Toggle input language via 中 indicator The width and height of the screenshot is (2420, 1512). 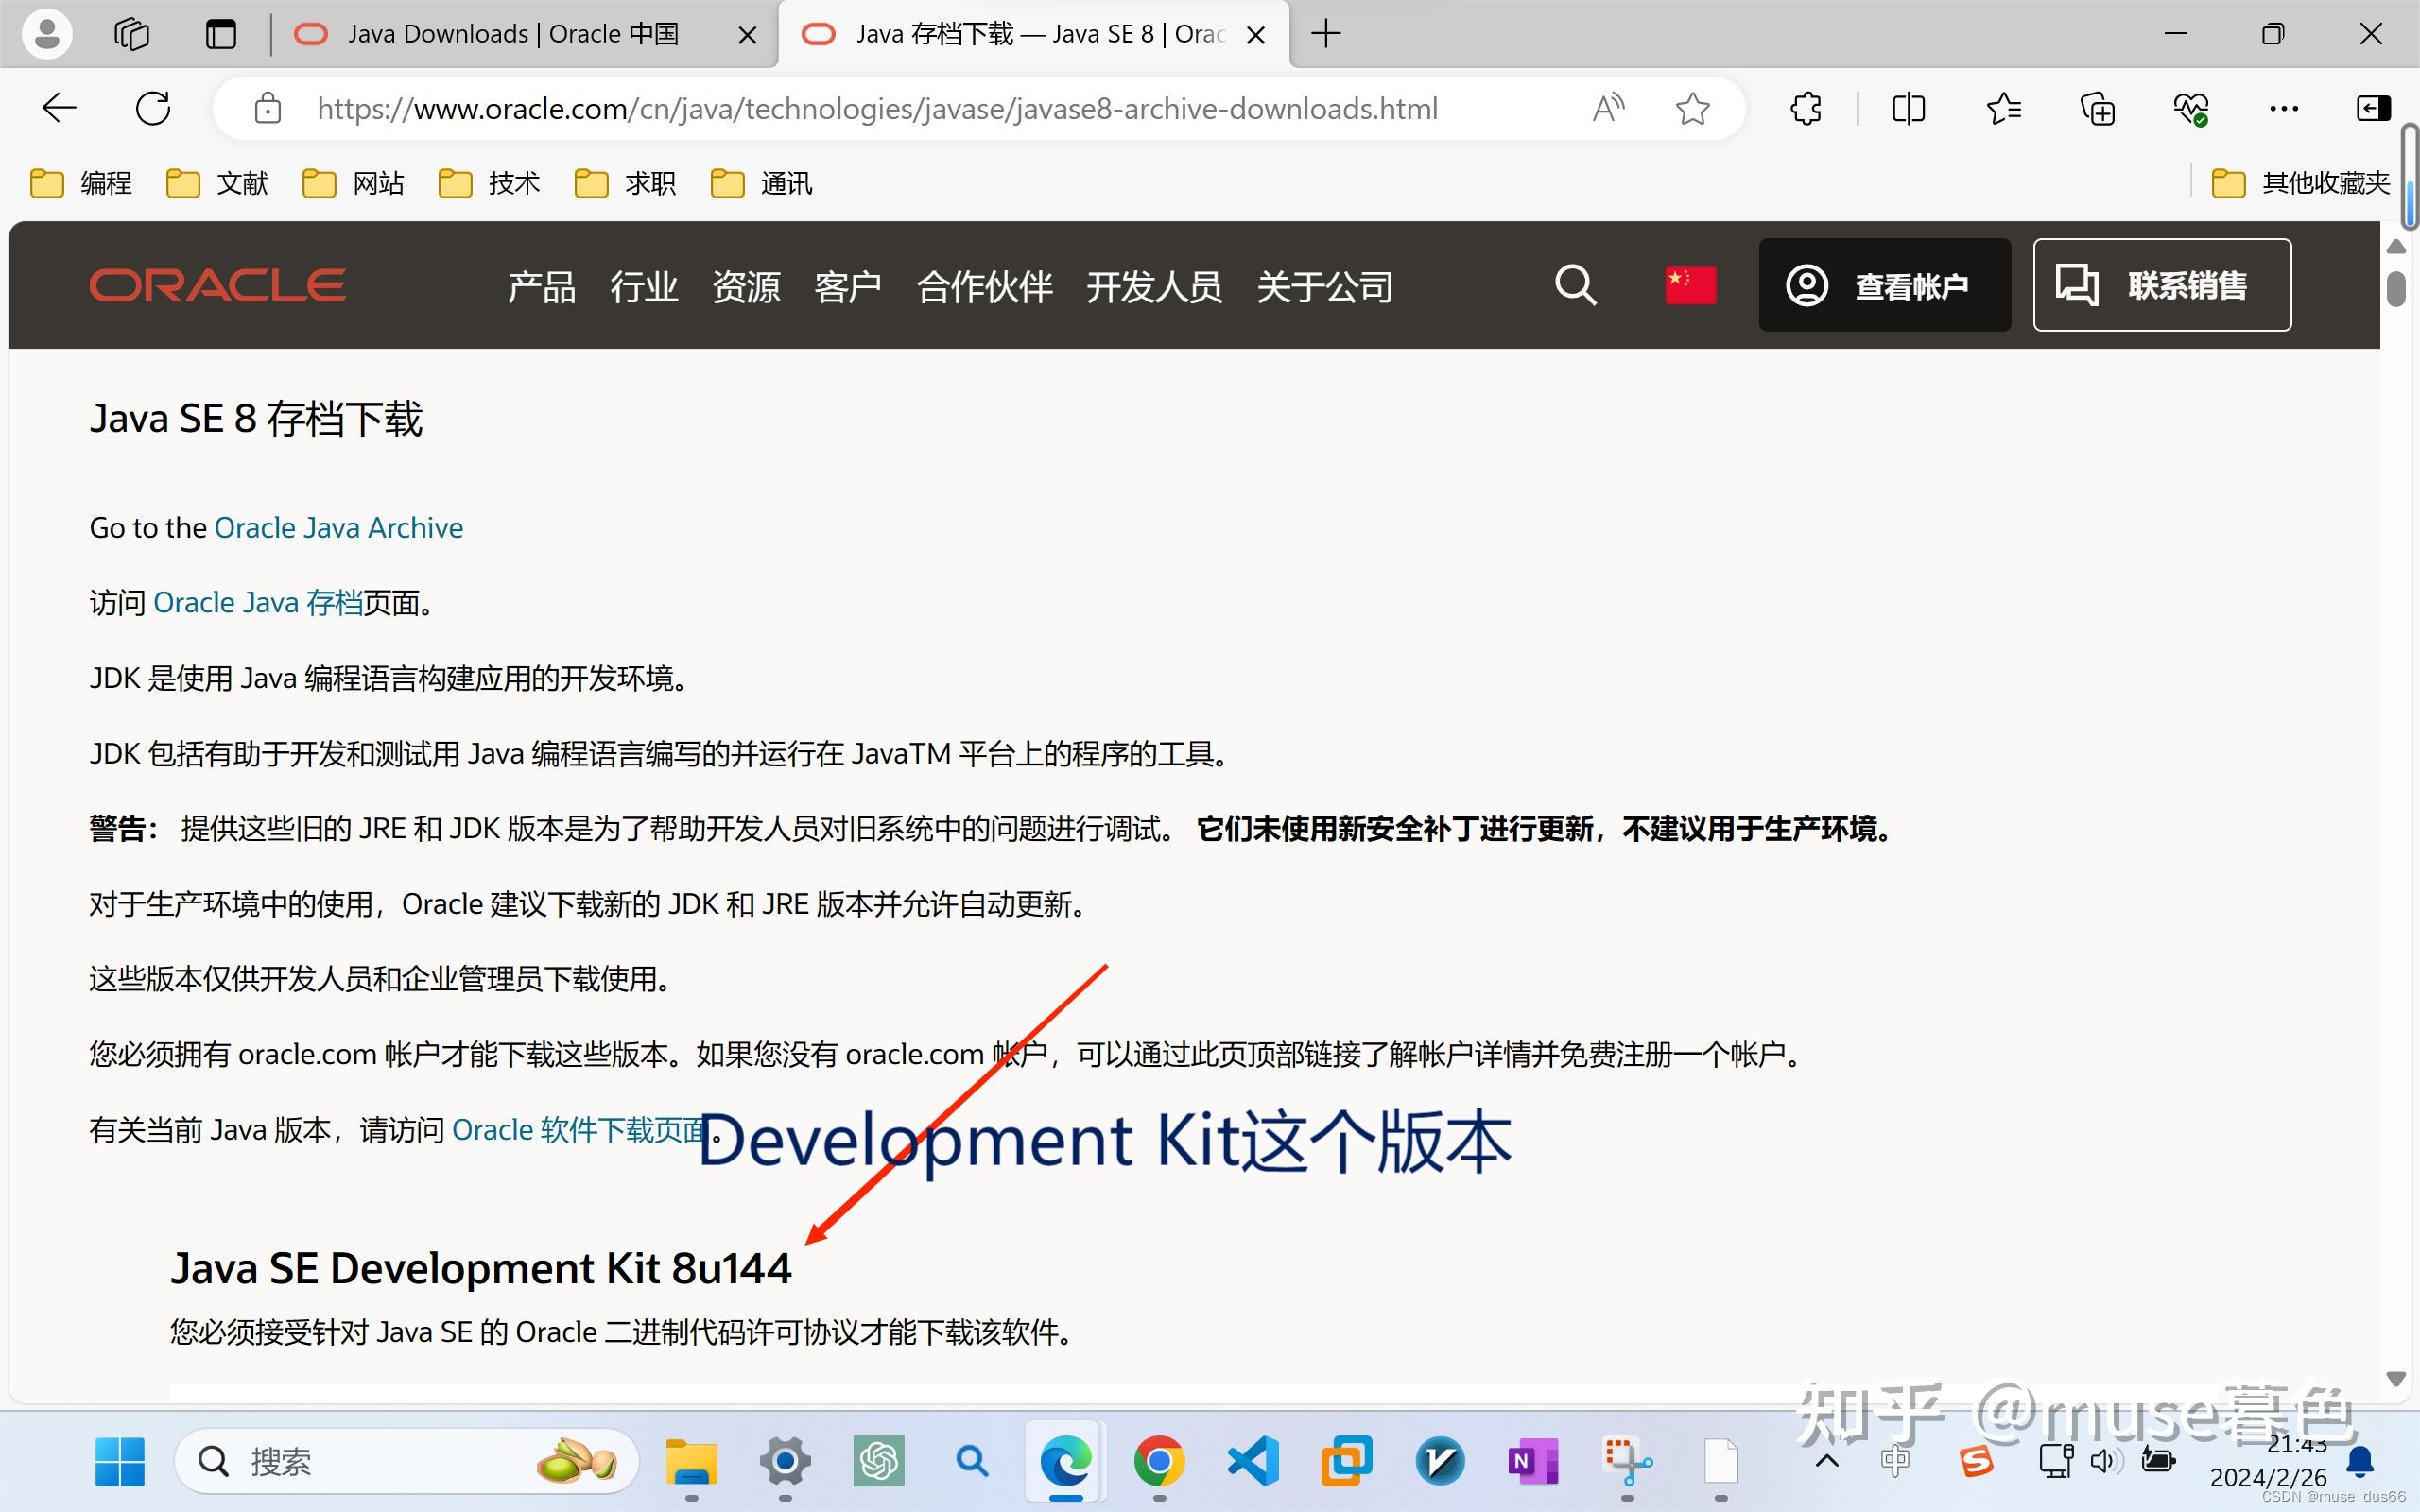[x=1896, y=1461]
